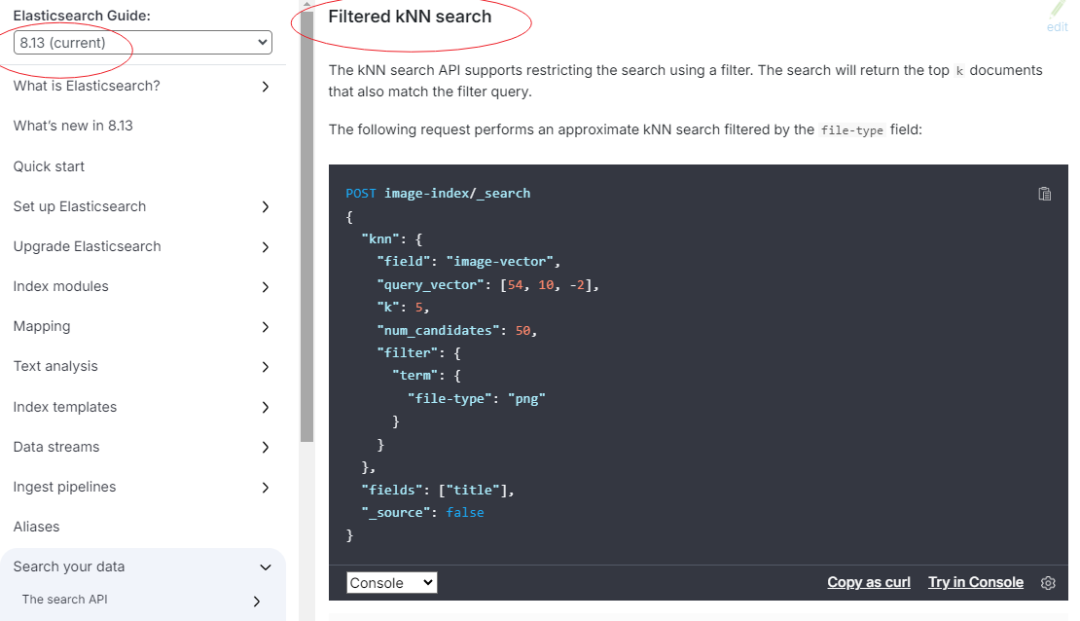Open the Console format dropdown
The width and height of the screenshot is (1080, 621).
tap(391, 582)
